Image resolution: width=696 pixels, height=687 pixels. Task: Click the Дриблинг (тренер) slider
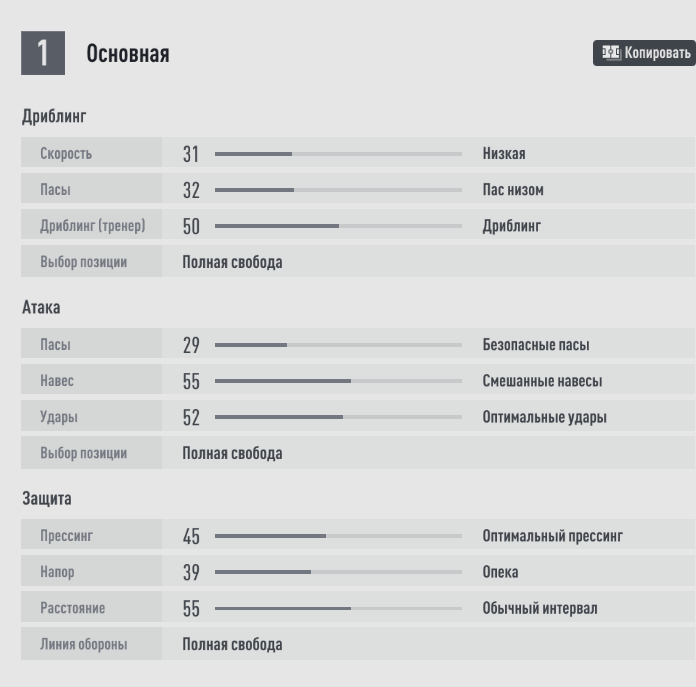coord(338,226)
